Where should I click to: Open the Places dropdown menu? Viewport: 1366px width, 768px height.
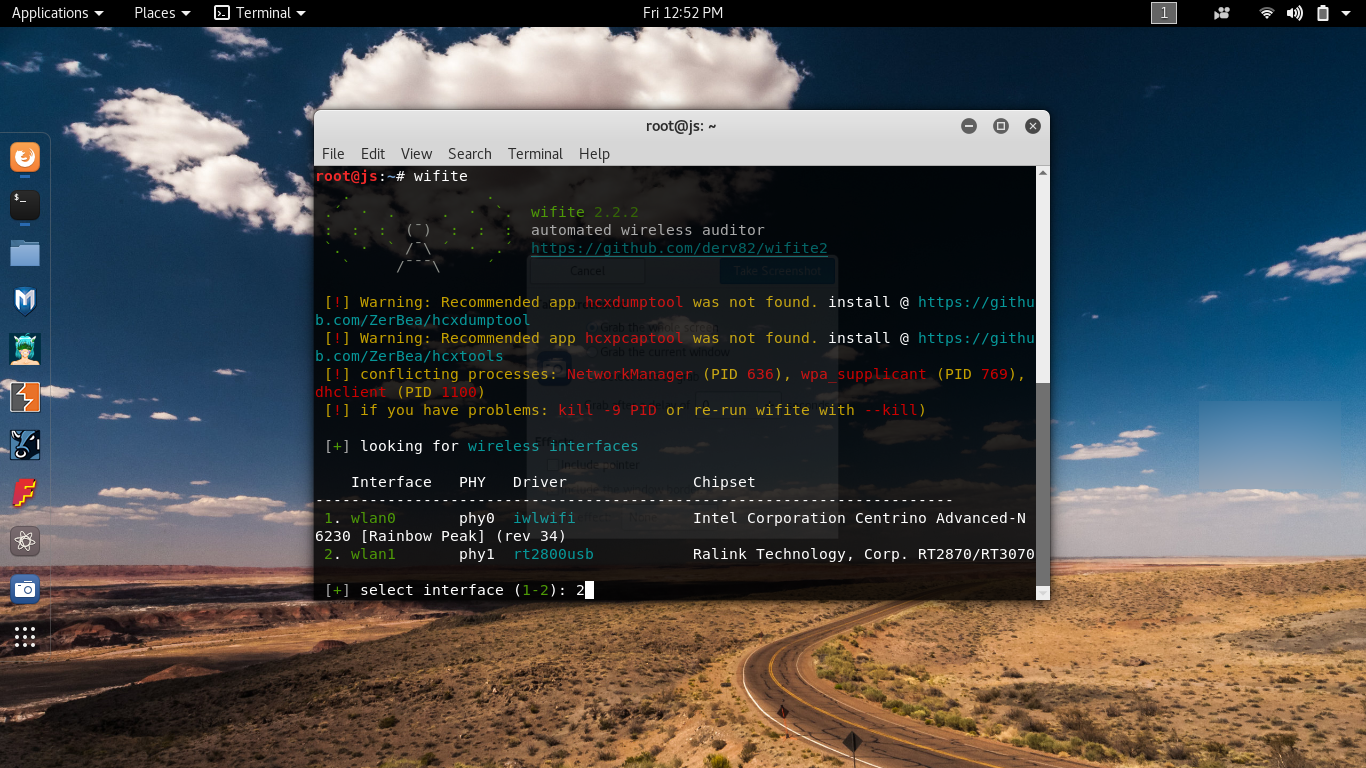tap(162, 13)
